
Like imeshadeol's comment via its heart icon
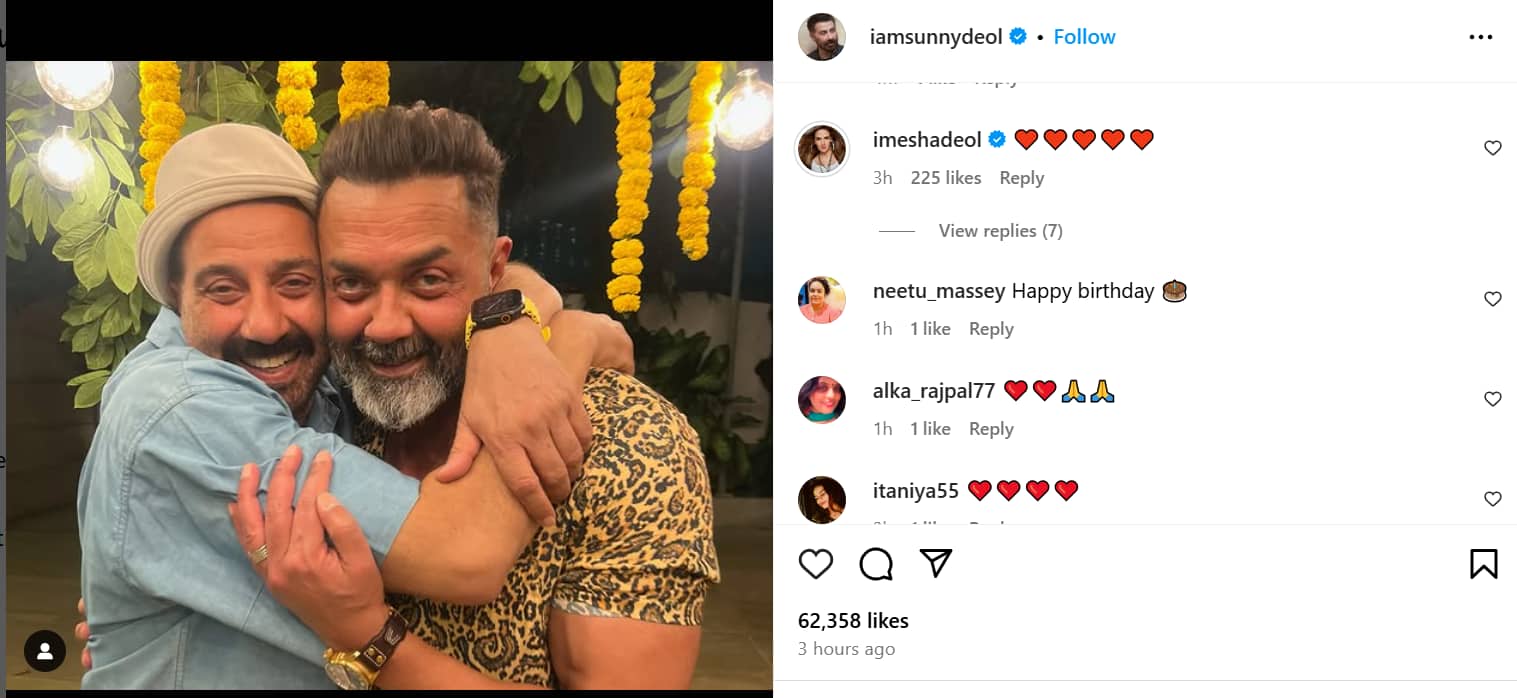[x=1492, y=146]
